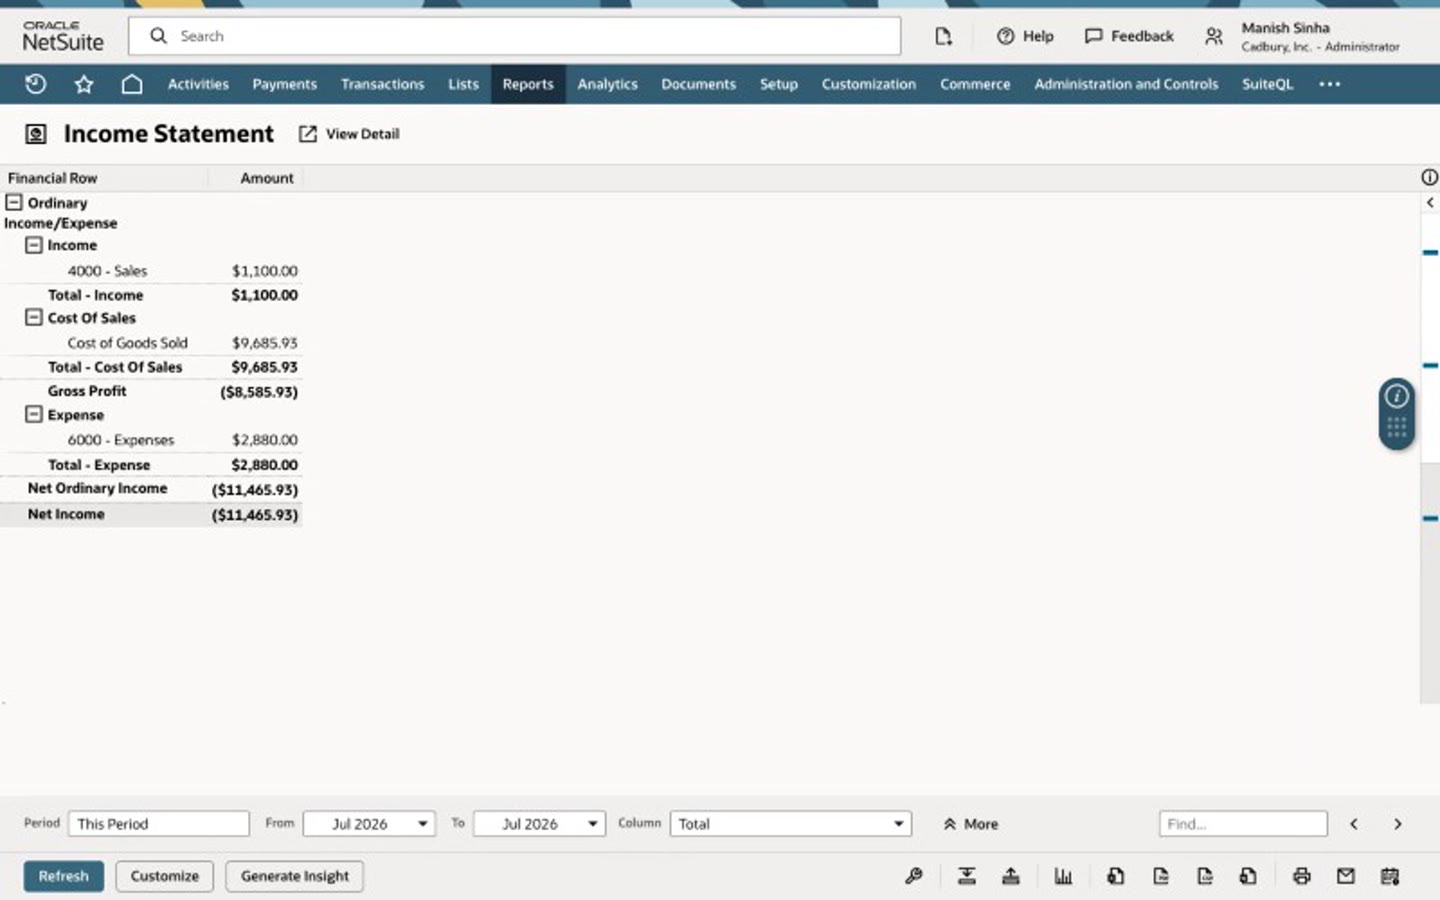Open the Setup menu
This screenshot has height=900, width=1440.
[x=779, y=84]
